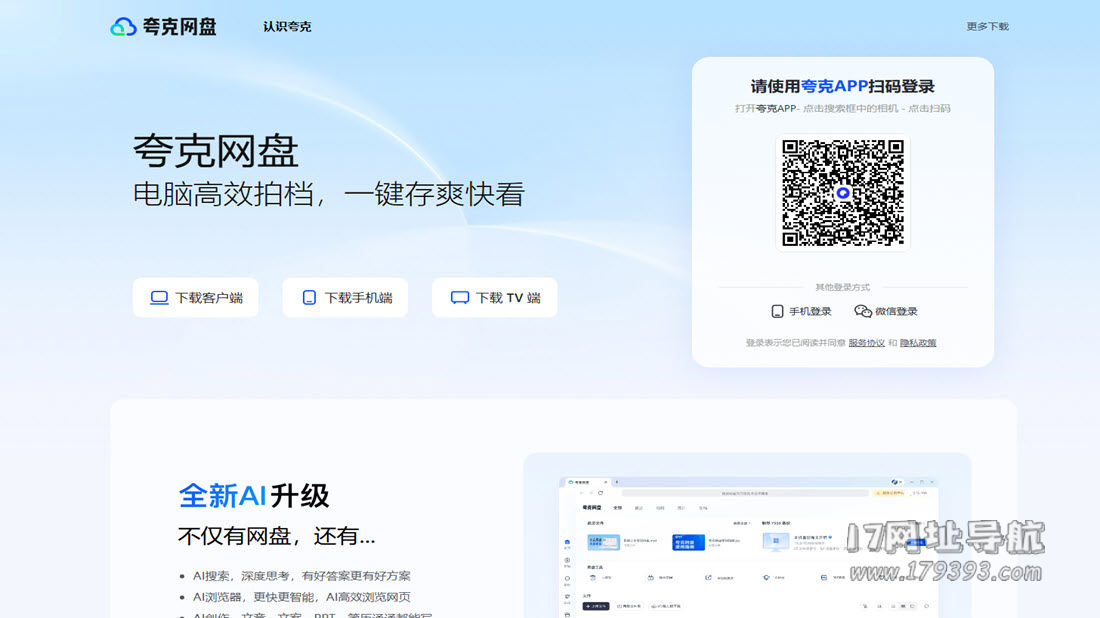Open the 隐私政策 link
Viewport: 1100px width, 618px height.
918,343
